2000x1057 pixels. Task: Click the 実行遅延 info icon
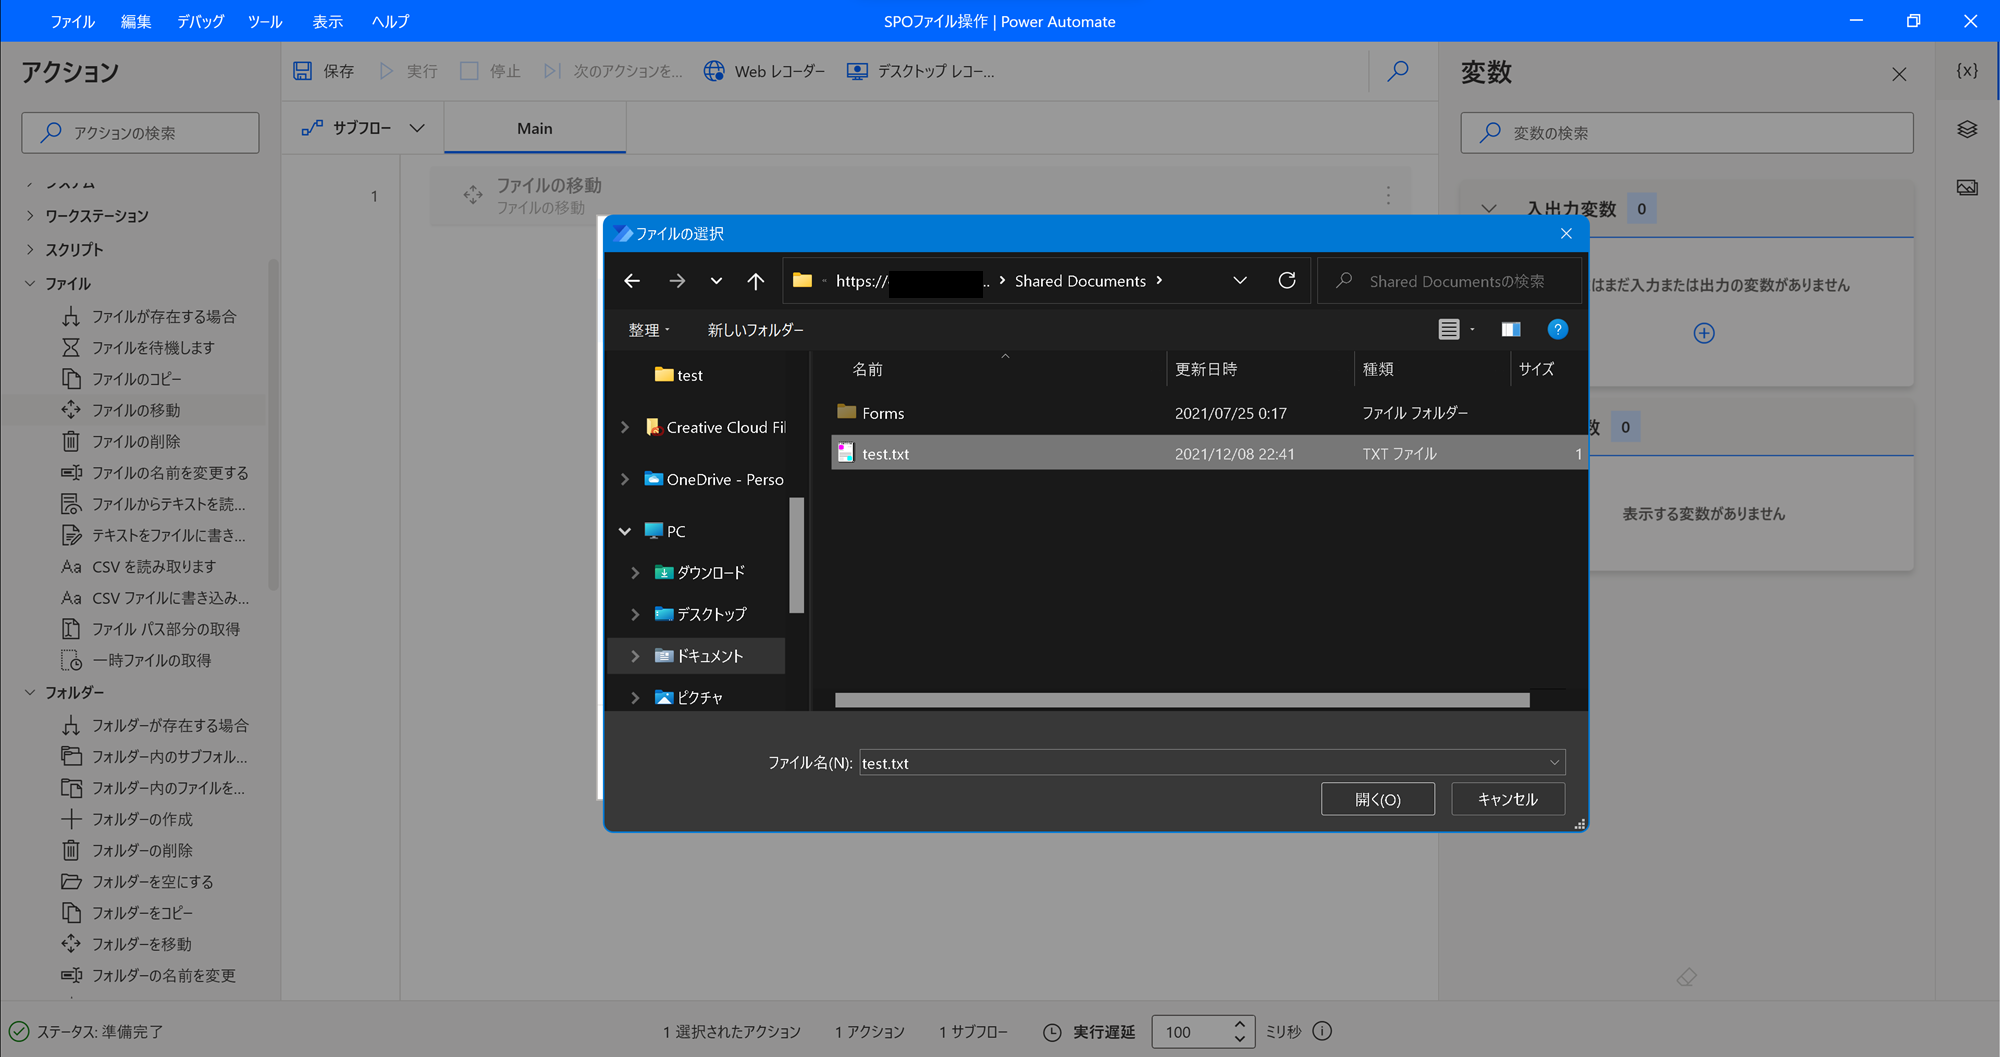click(x=1322, y=1031)
